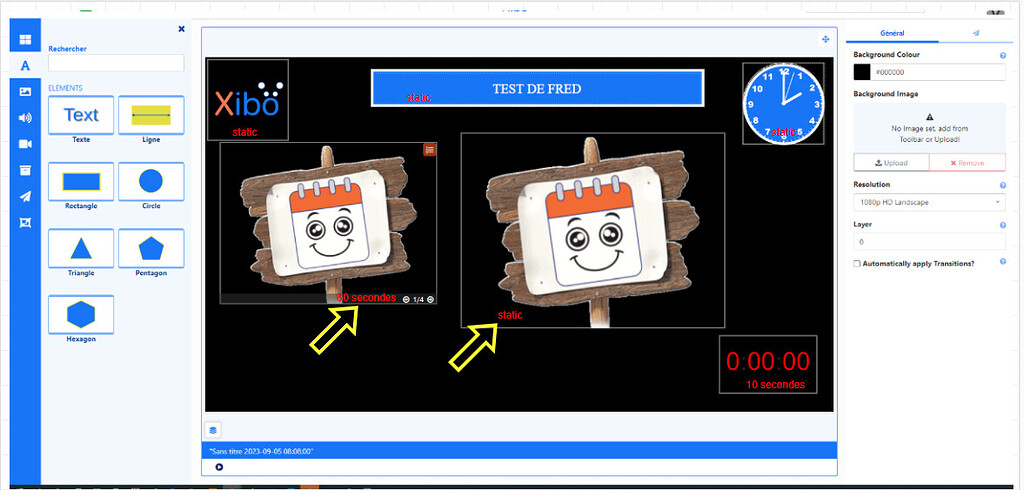Click the paper plane icon in left sidebar
The image size is (1024, 490).
pyautogui.click(x=25, y=196)
